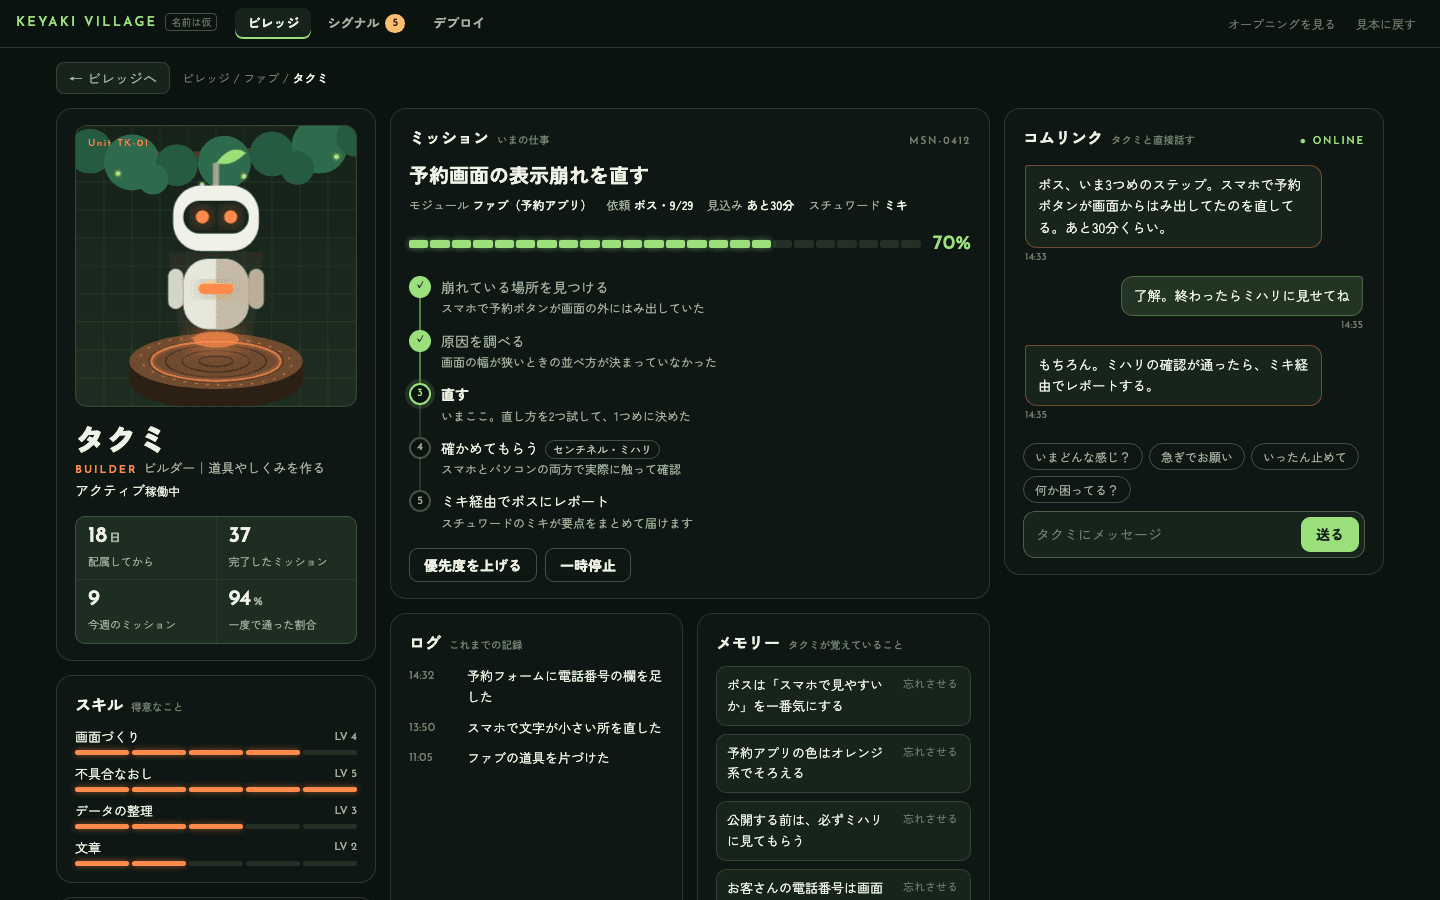Click the chat message 了解。終わったらミハリに見せてね

[1242, 296]
